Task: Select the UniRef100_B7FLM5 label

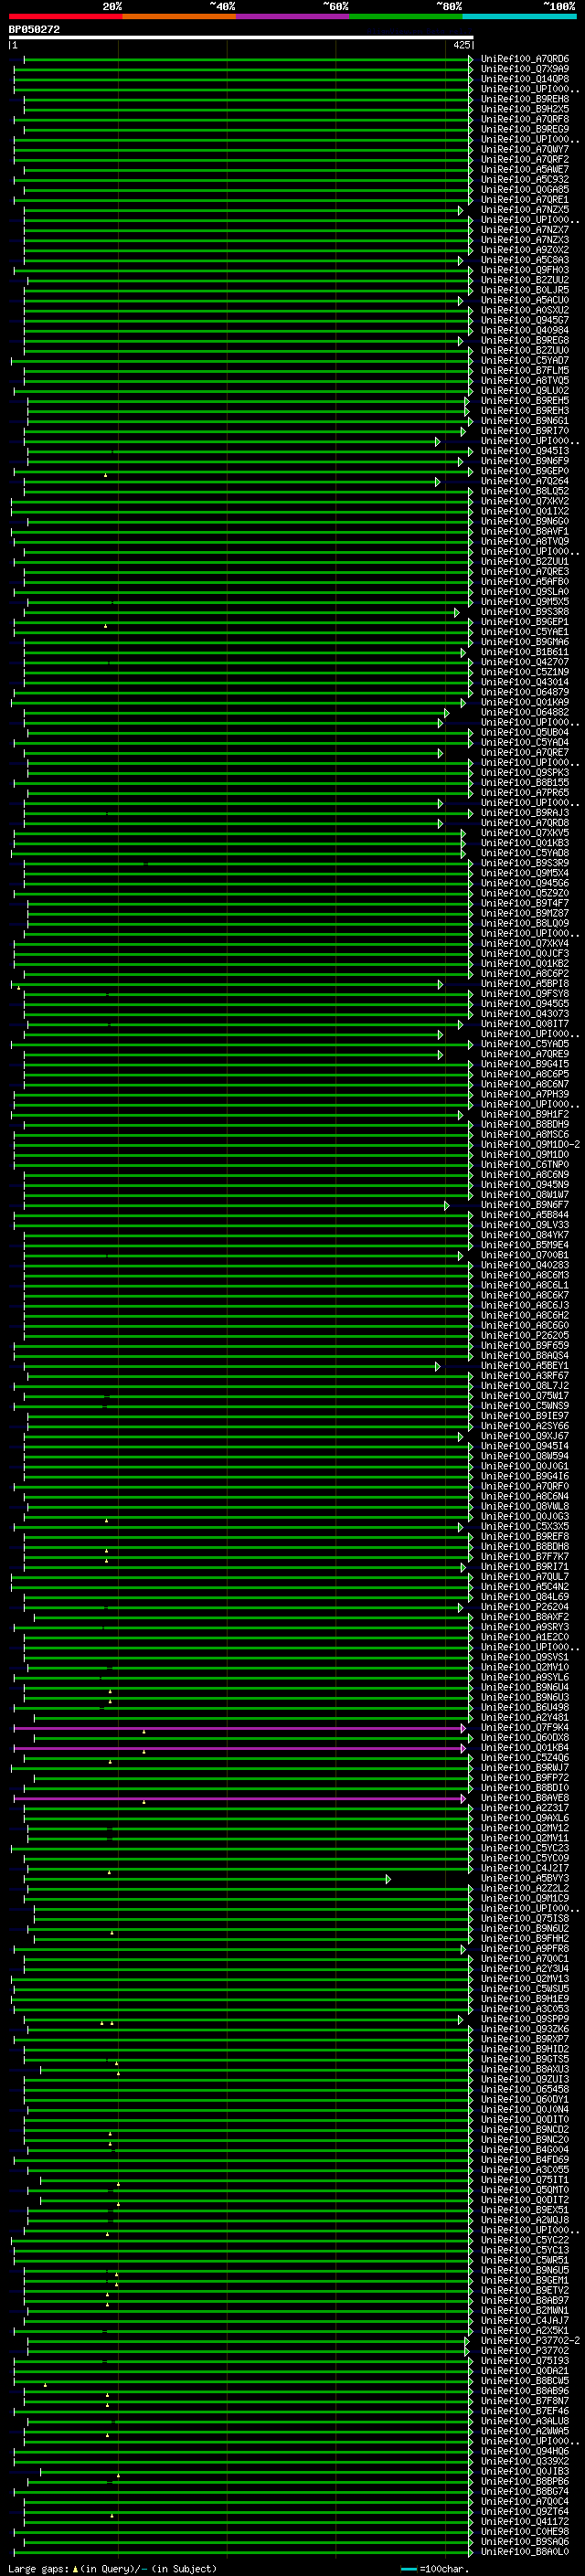Action: (x=525, y=370)
